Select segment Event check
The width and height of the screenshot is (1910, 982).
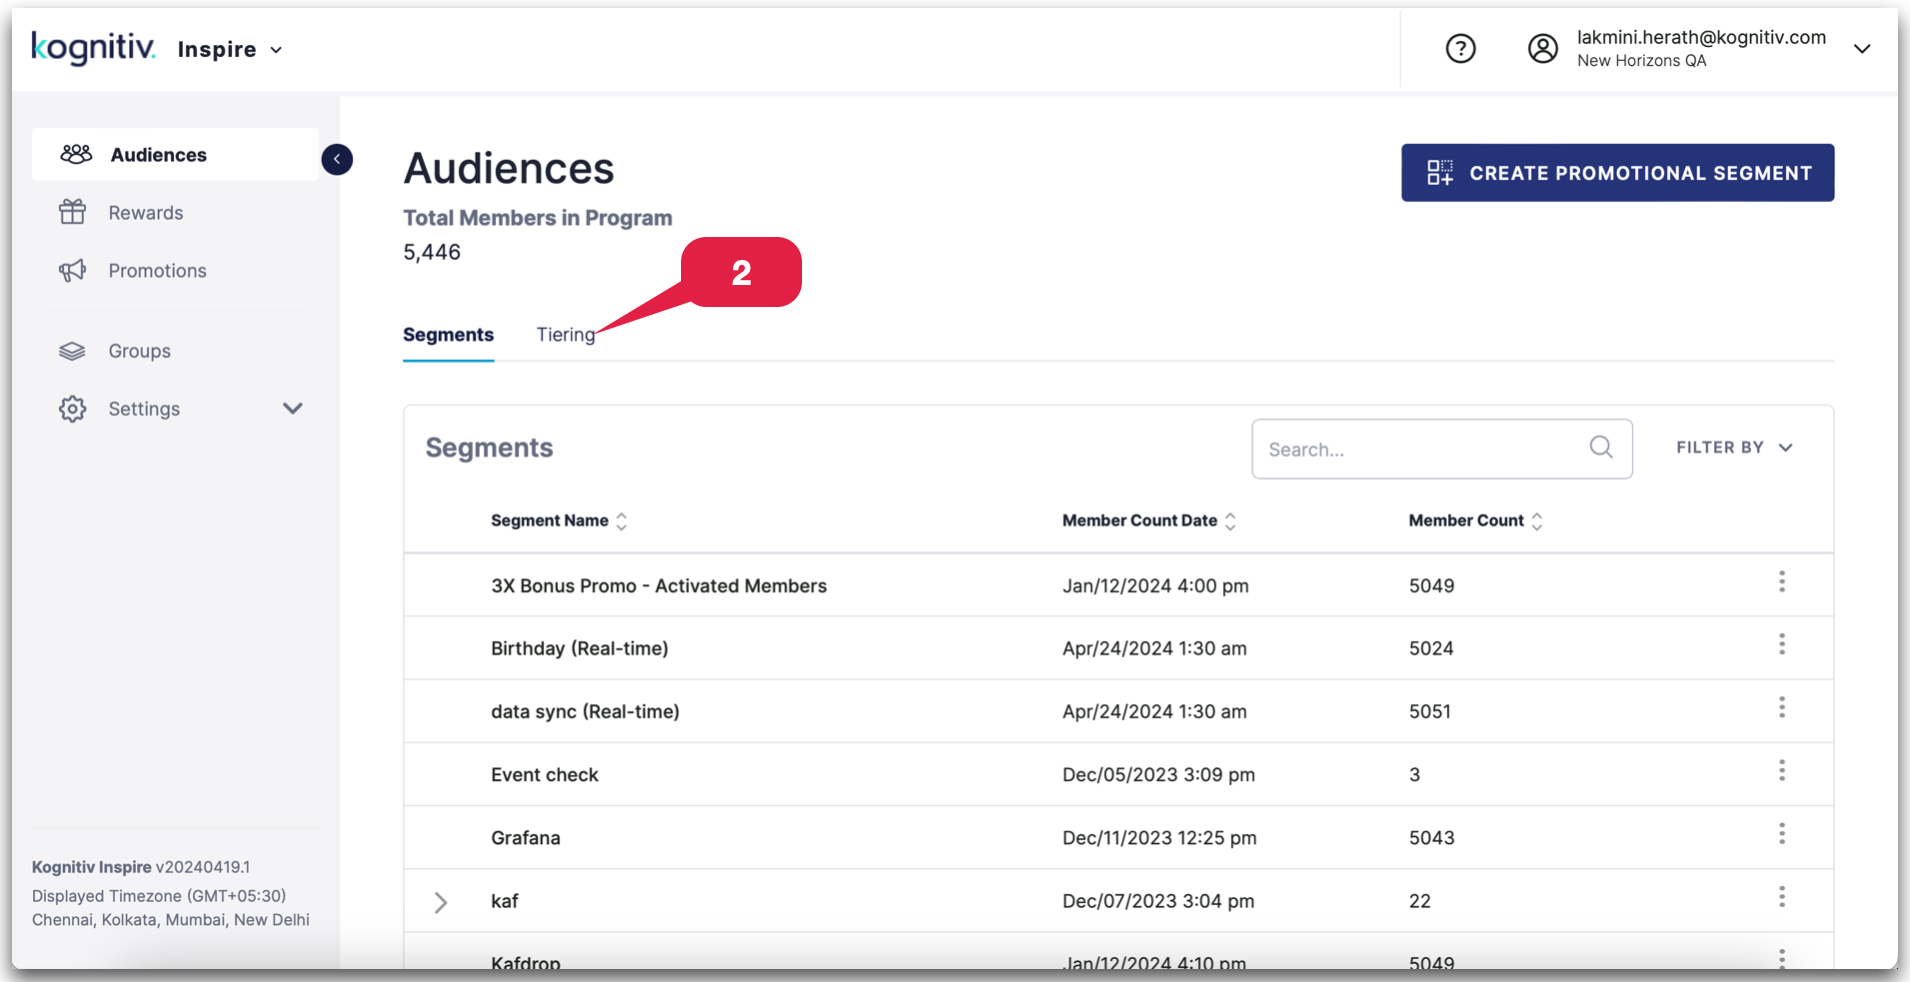coord(544,775)
